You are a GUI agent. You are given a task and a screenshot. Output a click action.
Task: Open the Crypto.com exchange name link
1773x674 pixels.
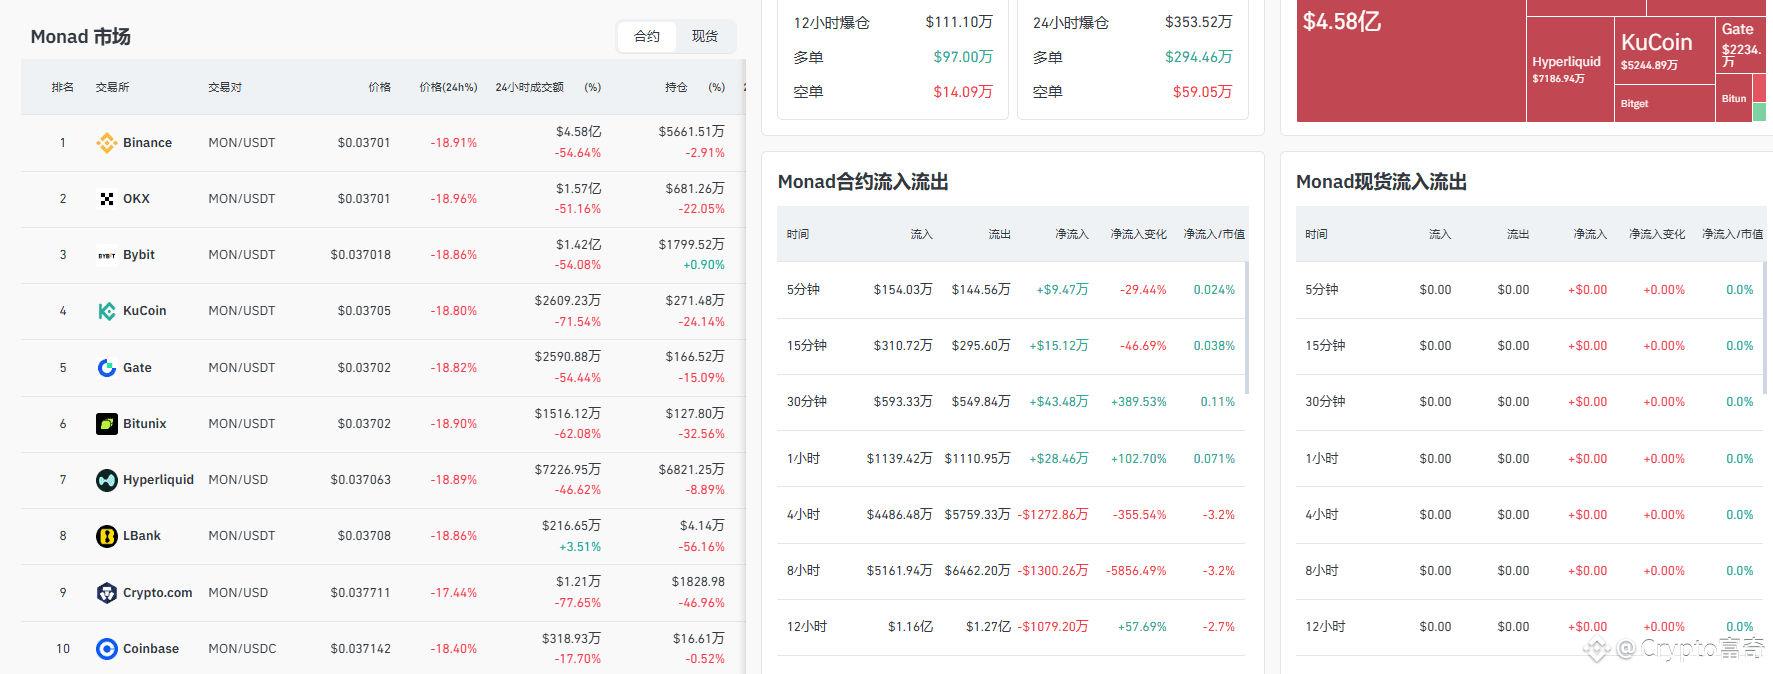157,593
